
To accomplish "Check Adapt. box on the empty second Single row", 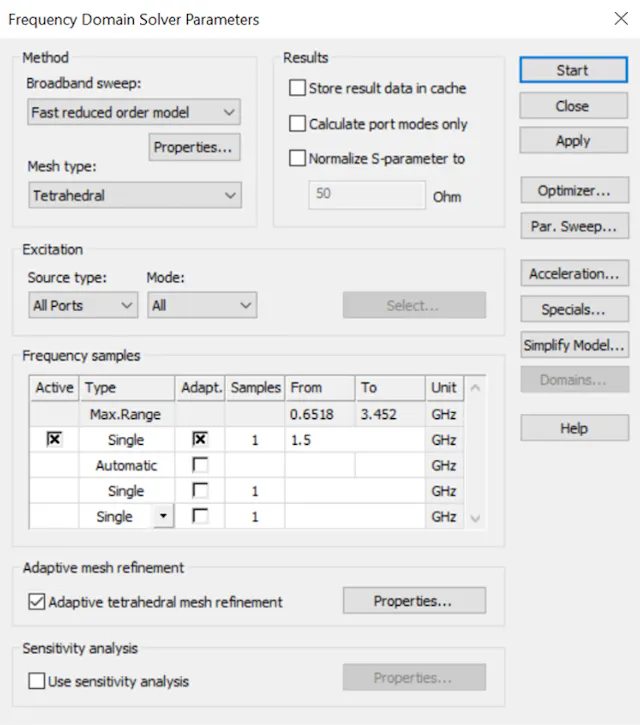I will point(200,490).
